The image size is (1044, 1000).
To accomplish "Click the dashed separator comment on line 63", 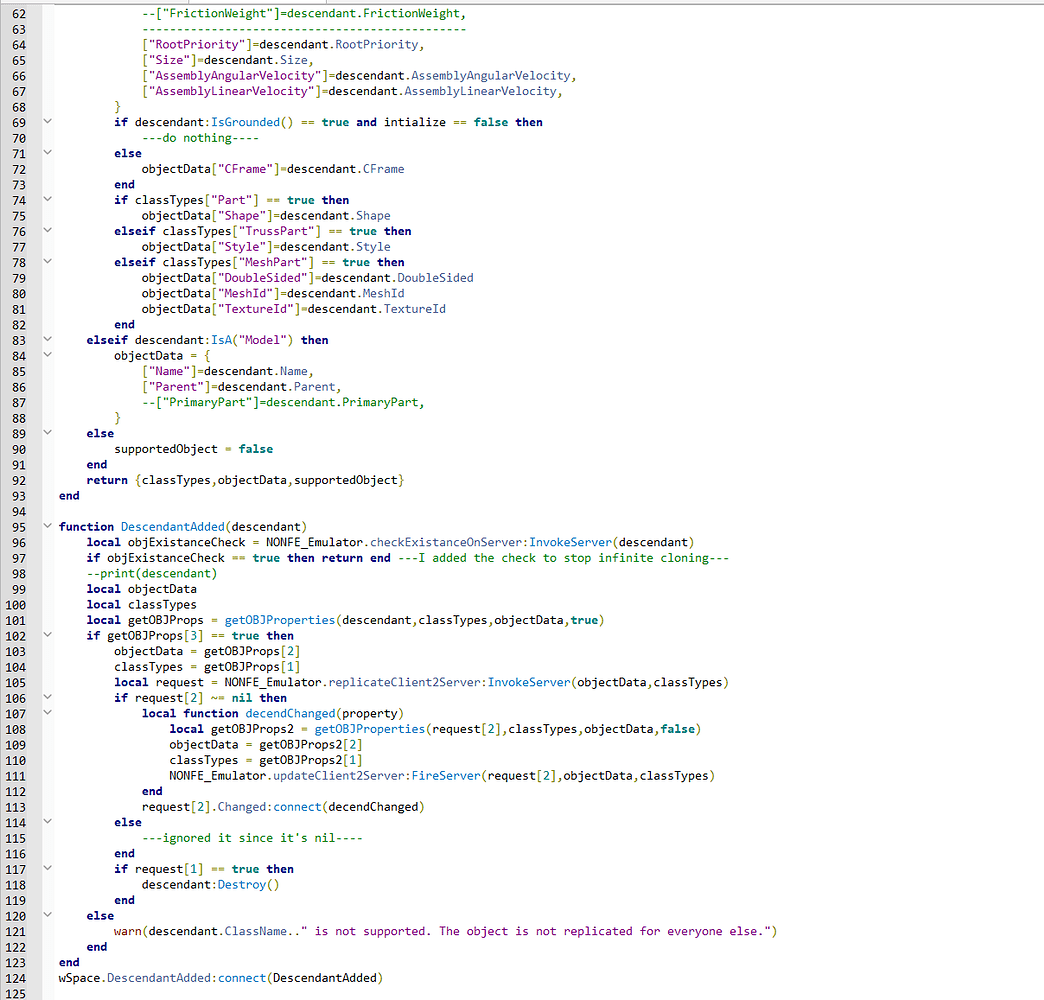I will pyautogui.click(x=304, y=29).
